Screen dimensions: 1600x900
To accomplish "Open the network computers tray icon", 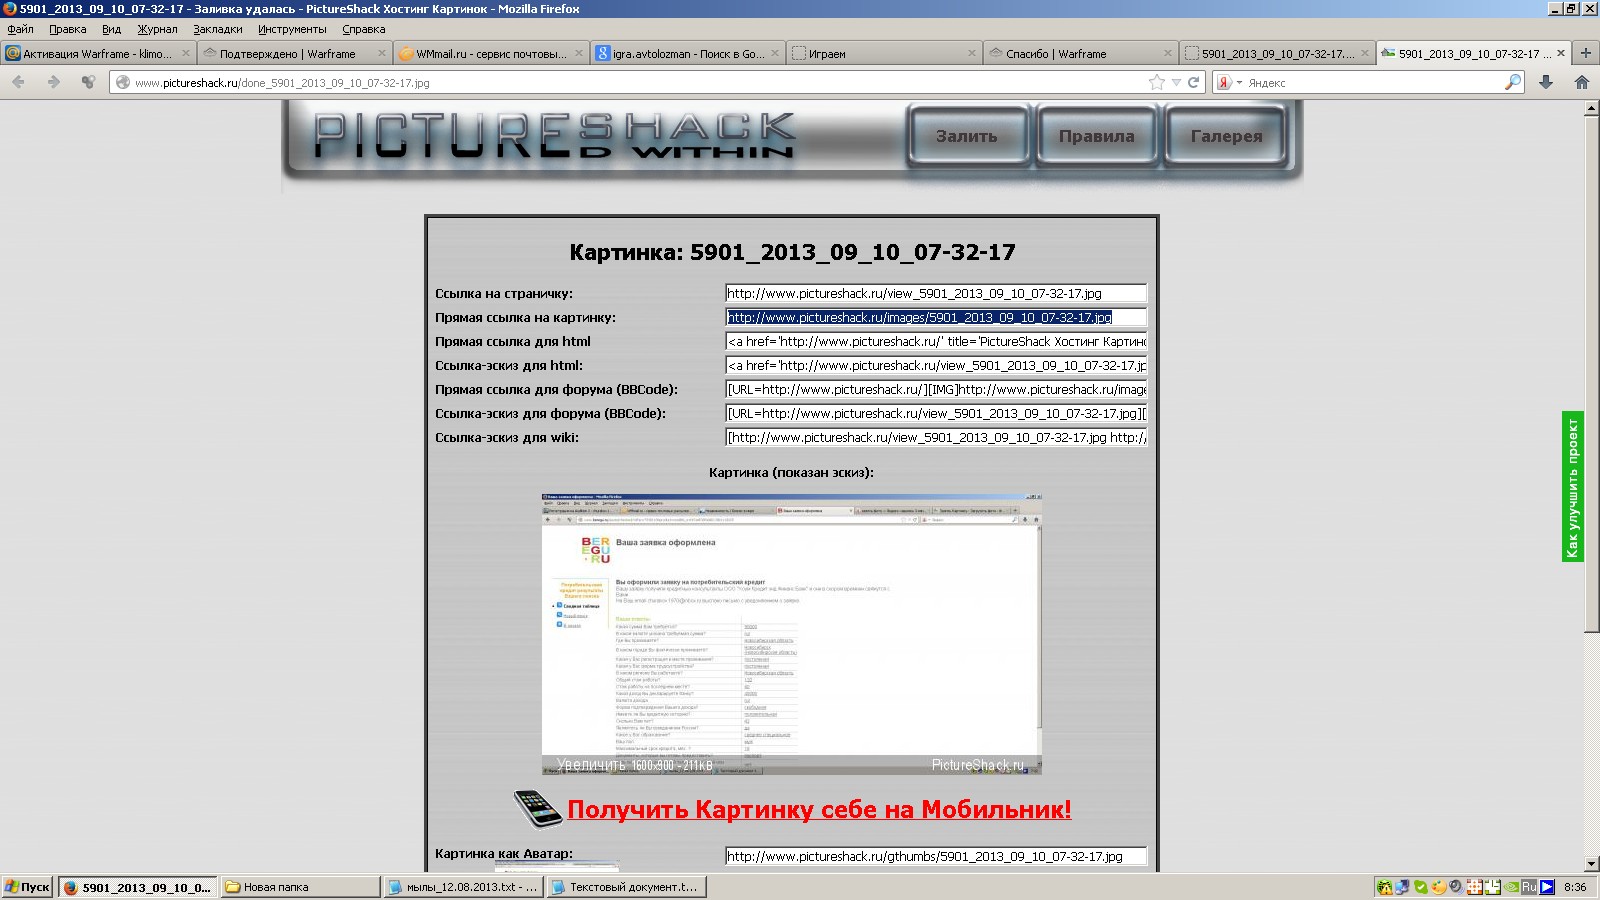I will tap(1402, 887).
